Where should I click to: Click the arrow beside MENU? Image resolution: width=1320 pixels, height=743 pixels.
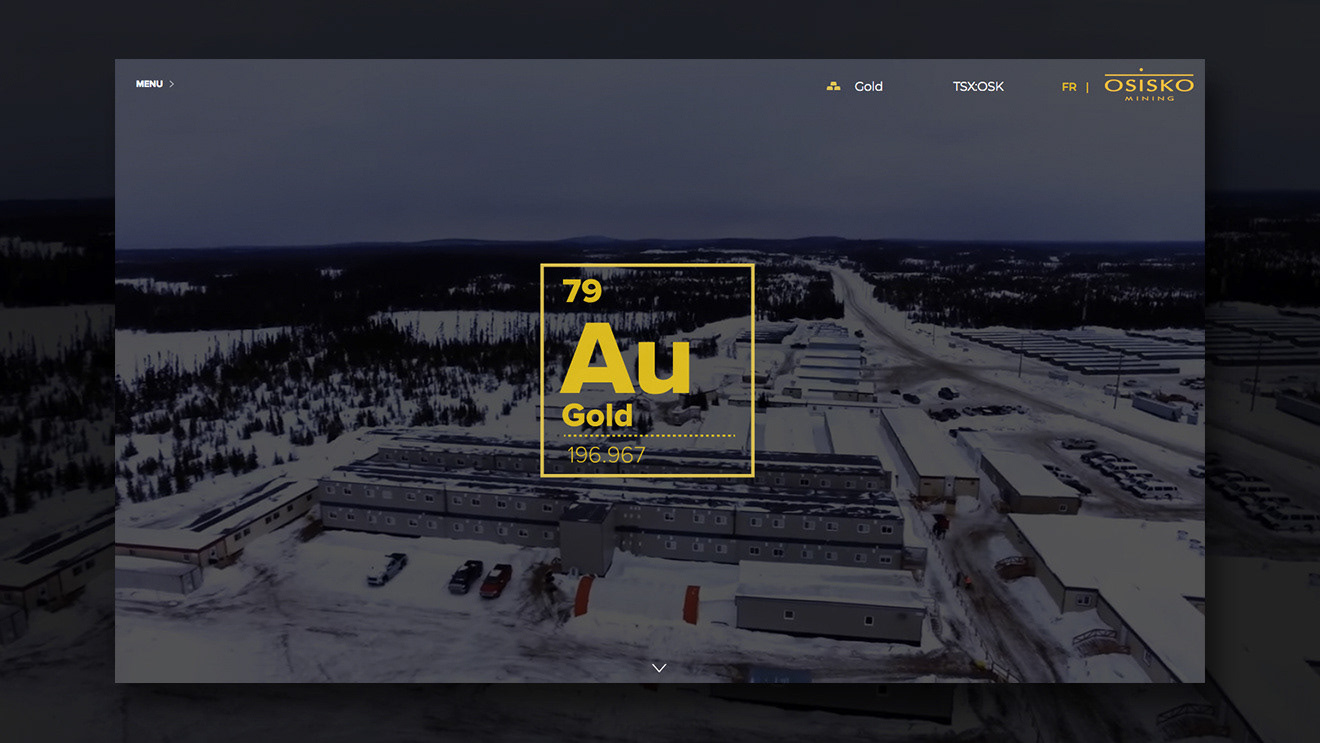point(172,84)
